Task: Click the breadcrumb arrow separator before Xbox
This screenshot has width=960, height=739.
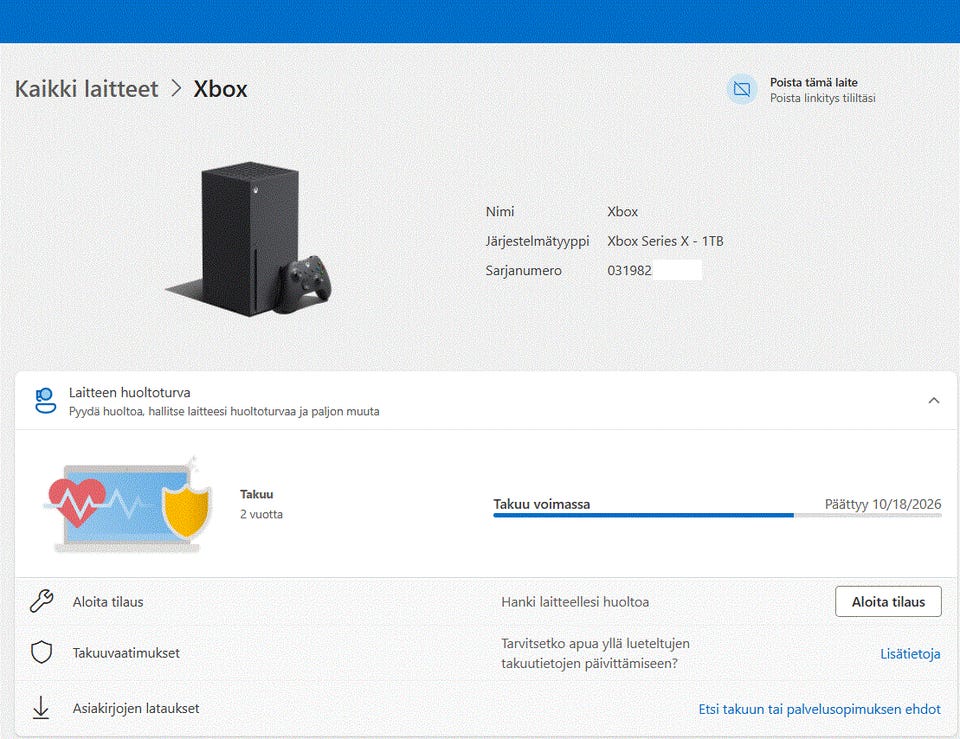Action: tap(176, 89)
